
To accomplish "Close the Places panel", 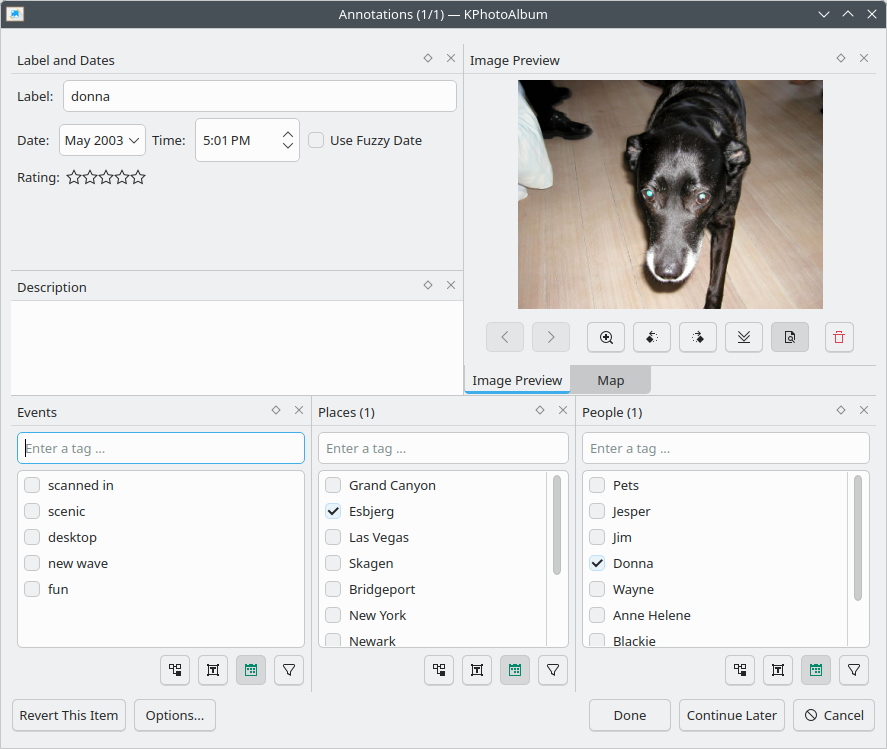I will (563, 410).
